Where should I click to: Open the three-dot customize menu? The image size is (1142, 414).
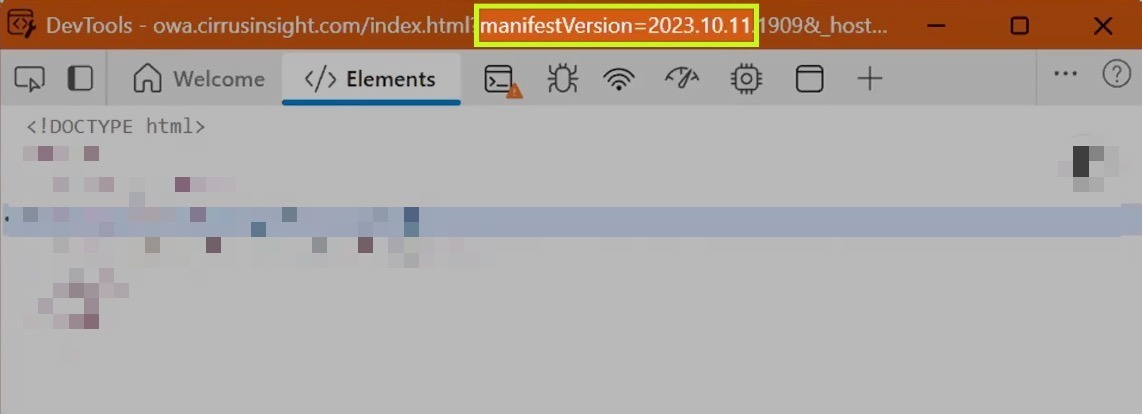pos(1066,74)
